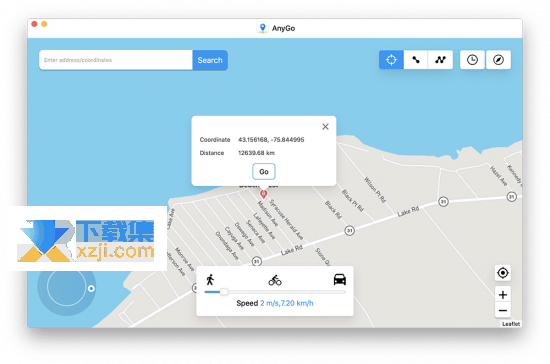Zoom in with the plus button
The height and width of the screenshot is (364, 550).
[x=503, y=295]
